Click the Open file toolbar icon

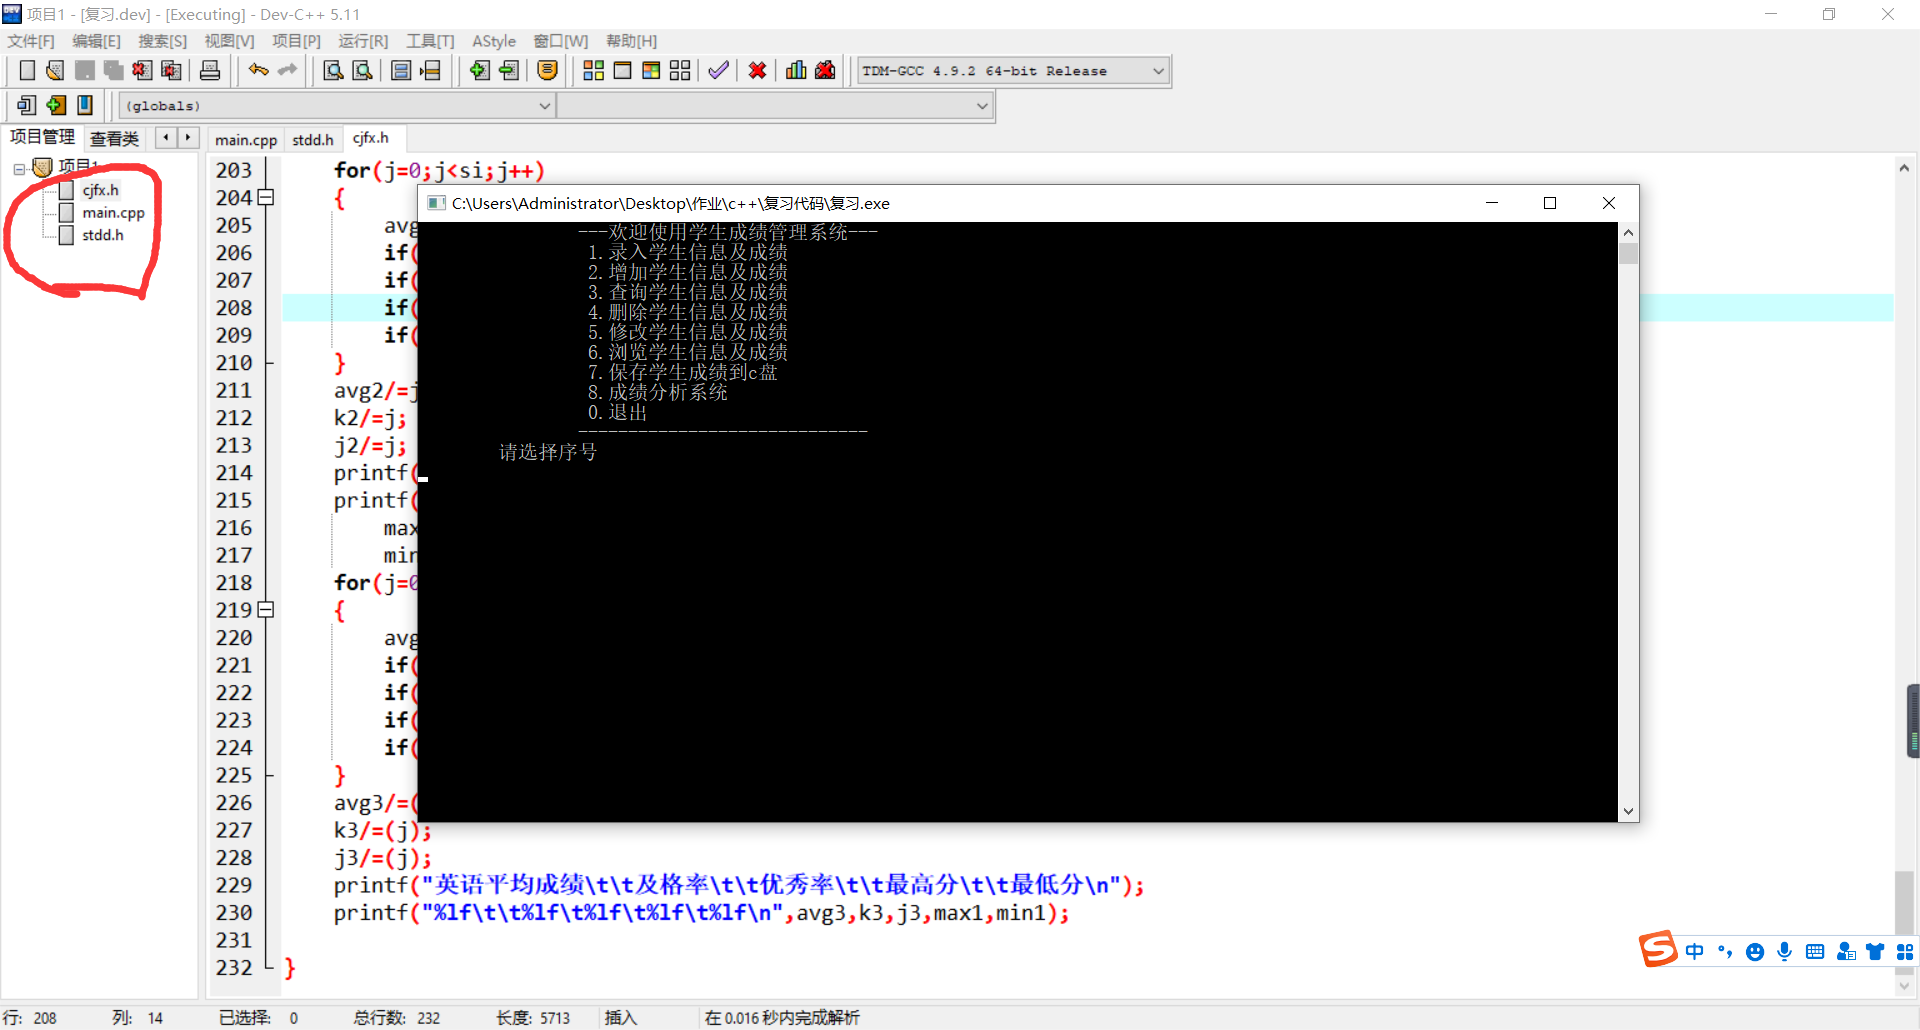(x=56, y=70)
